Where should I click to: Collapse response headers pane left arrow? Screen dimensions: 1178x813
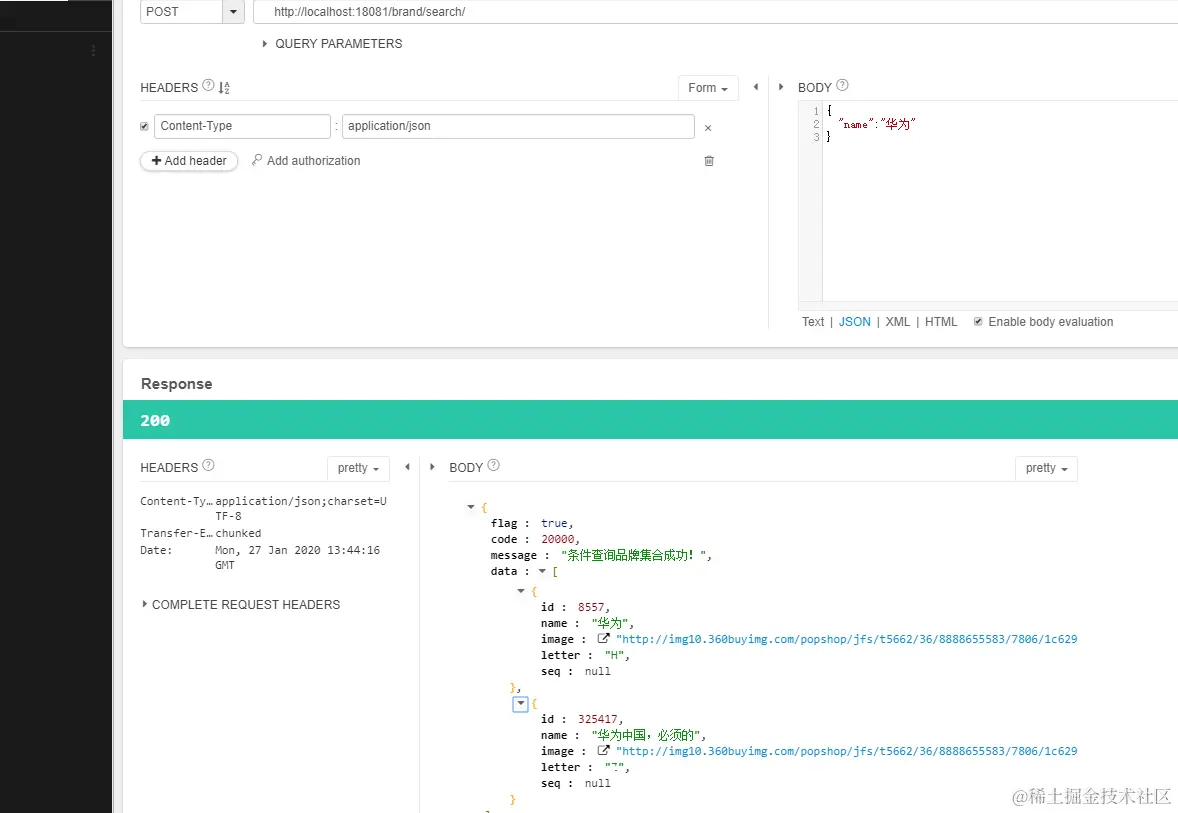click(x=407, y=467)
